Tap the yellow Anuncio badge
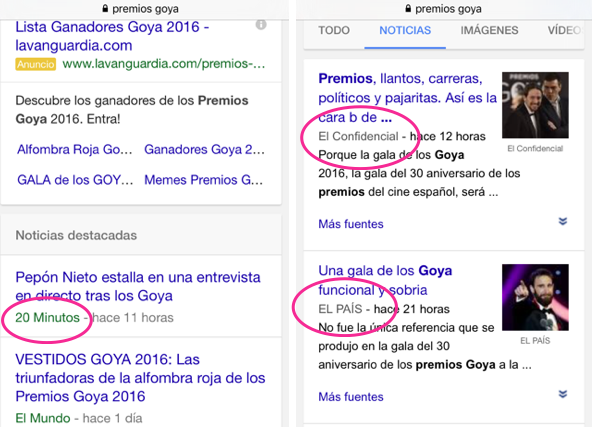Image resolution: width=599 pixels, height=432 pixels. coord(36,64)
